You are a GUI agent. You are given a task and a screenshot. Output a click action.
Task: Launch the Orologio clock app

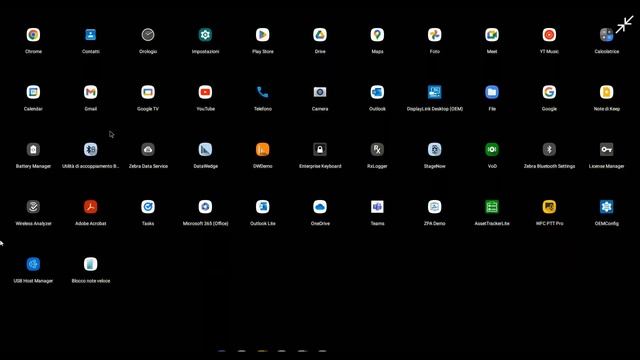[148, 35]
